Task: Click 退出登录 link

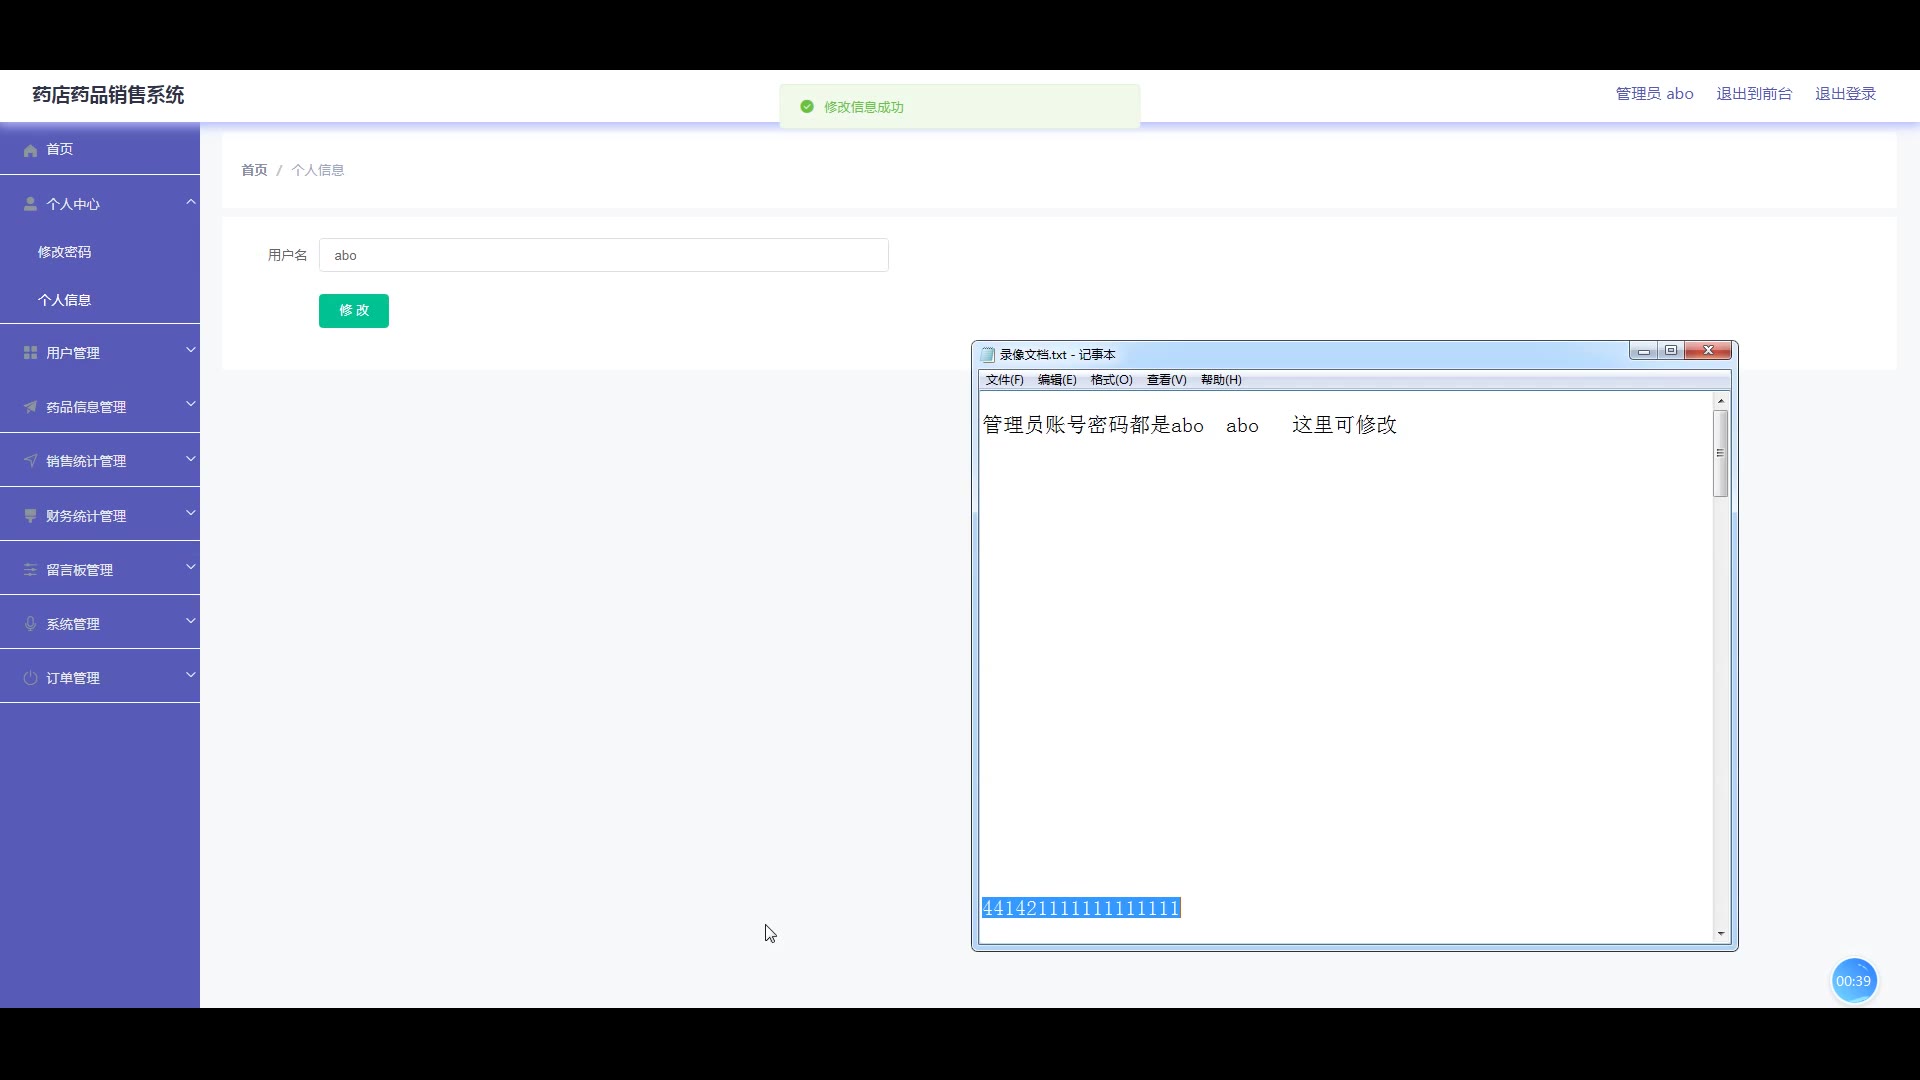Action: point(1845,94)
